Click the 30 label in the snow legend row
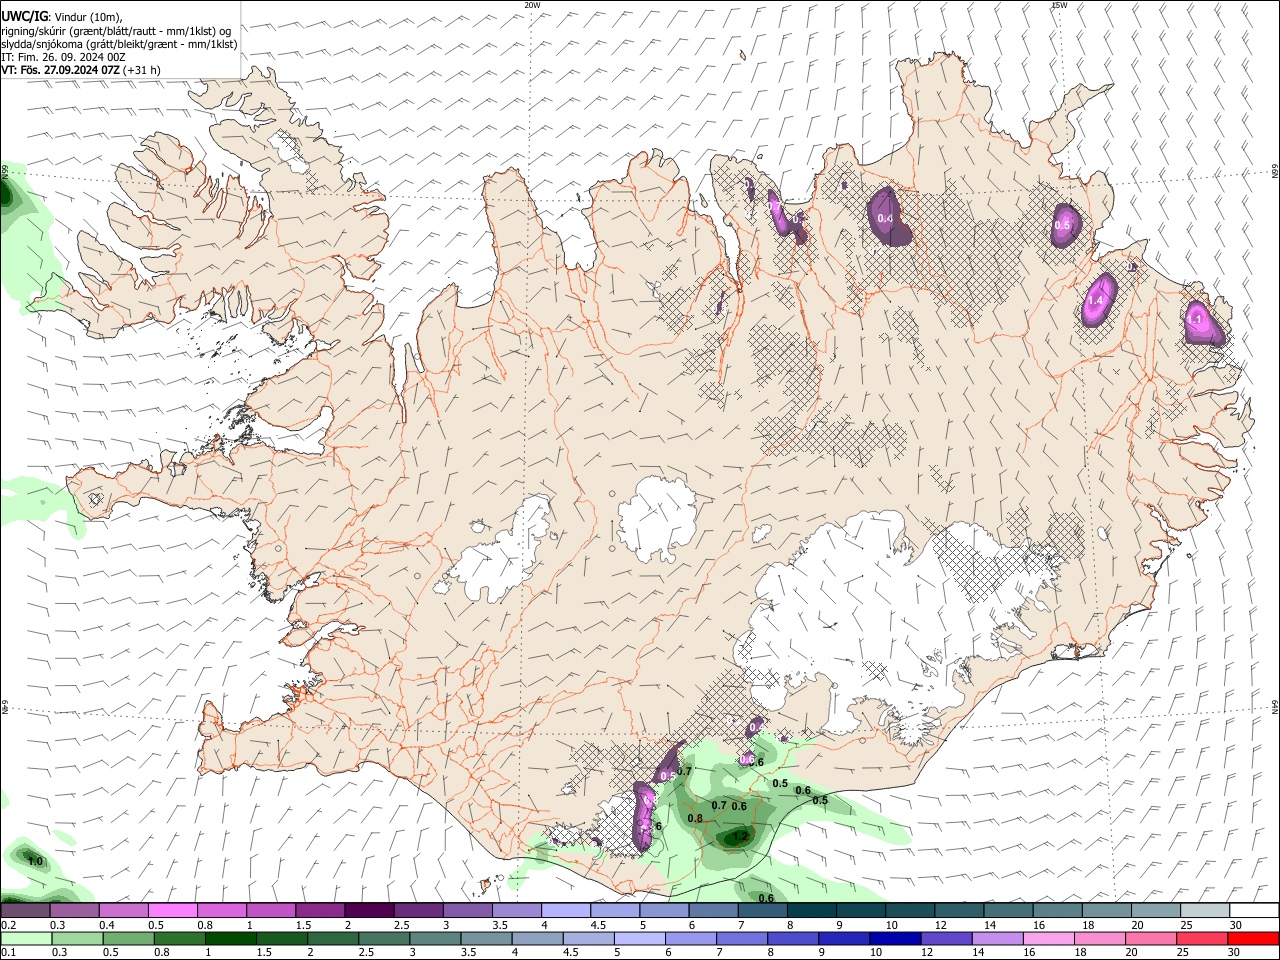1280x960 pixels. [1235, 925]
